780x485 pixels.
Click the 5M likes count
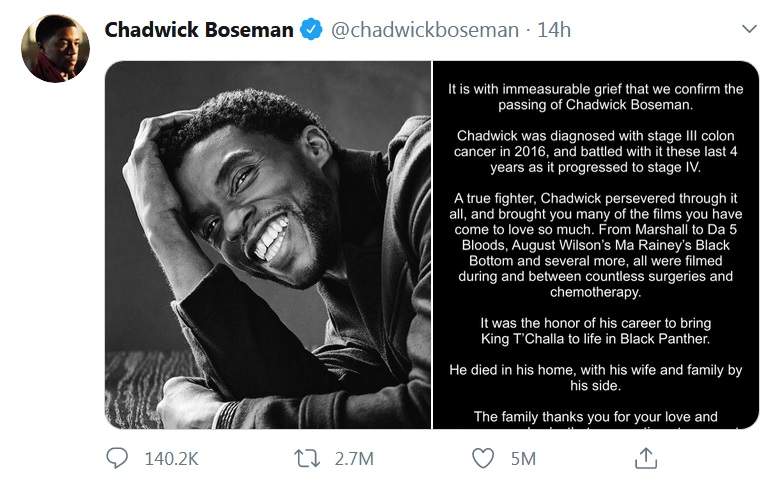click(523, 459)
